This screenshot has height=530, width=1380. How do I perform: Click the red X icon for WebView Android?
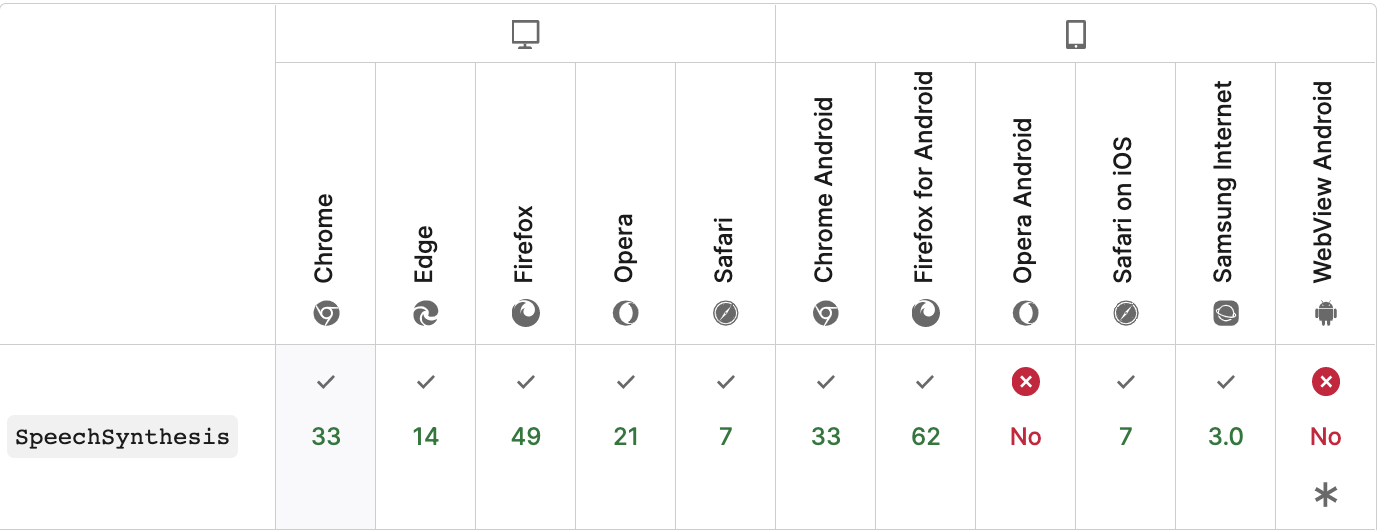1326,381
